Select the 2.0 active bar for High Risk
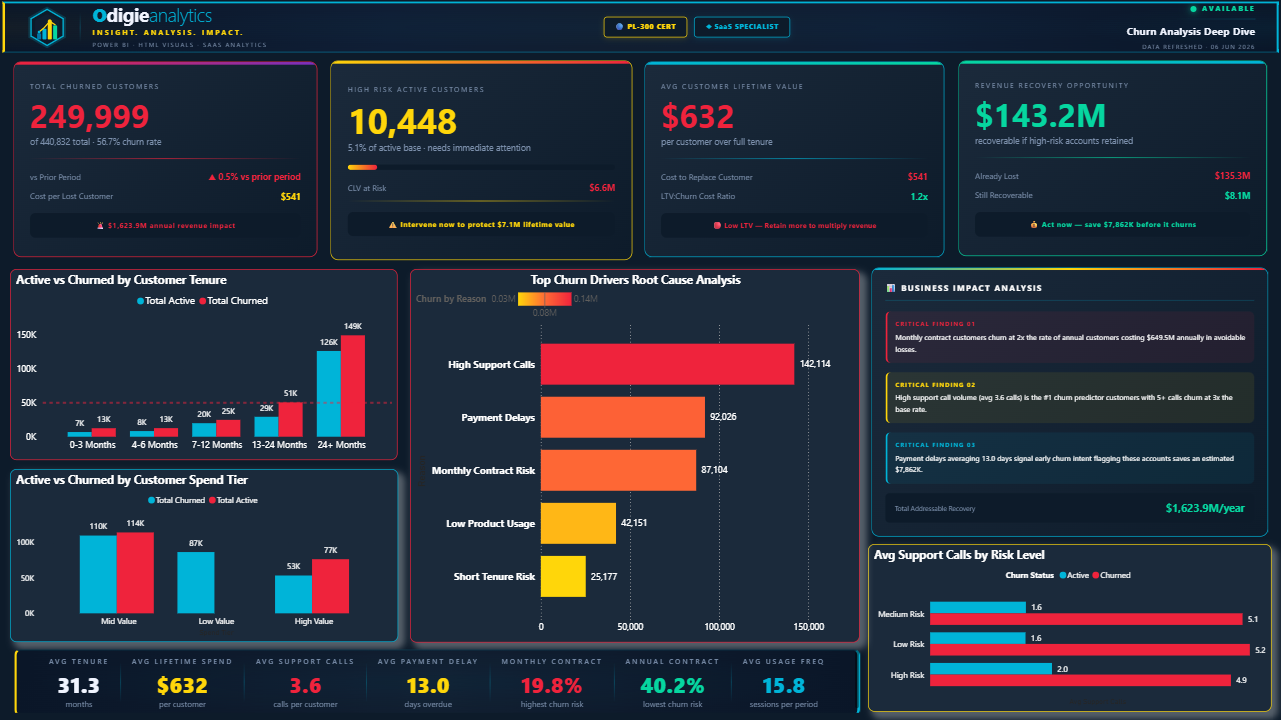The width and height of the screenshot is (1281, 720). pyautogui.click(x=991, y=669)
